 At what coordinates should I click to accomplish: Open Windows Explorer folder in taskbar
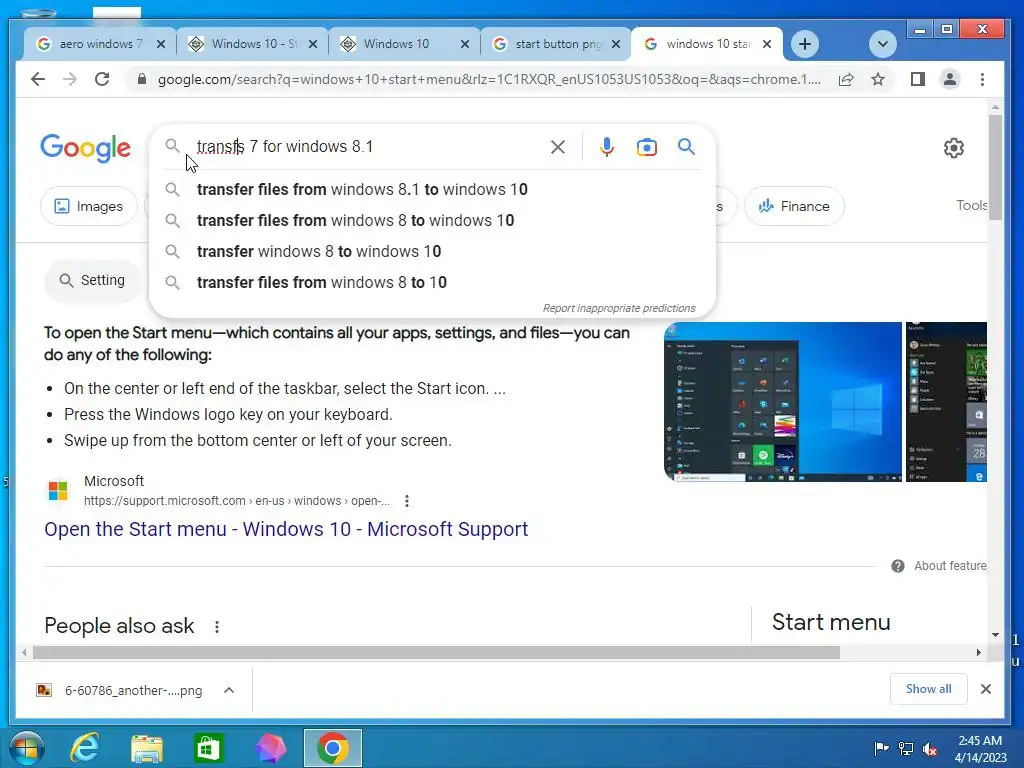click(147, 748)
